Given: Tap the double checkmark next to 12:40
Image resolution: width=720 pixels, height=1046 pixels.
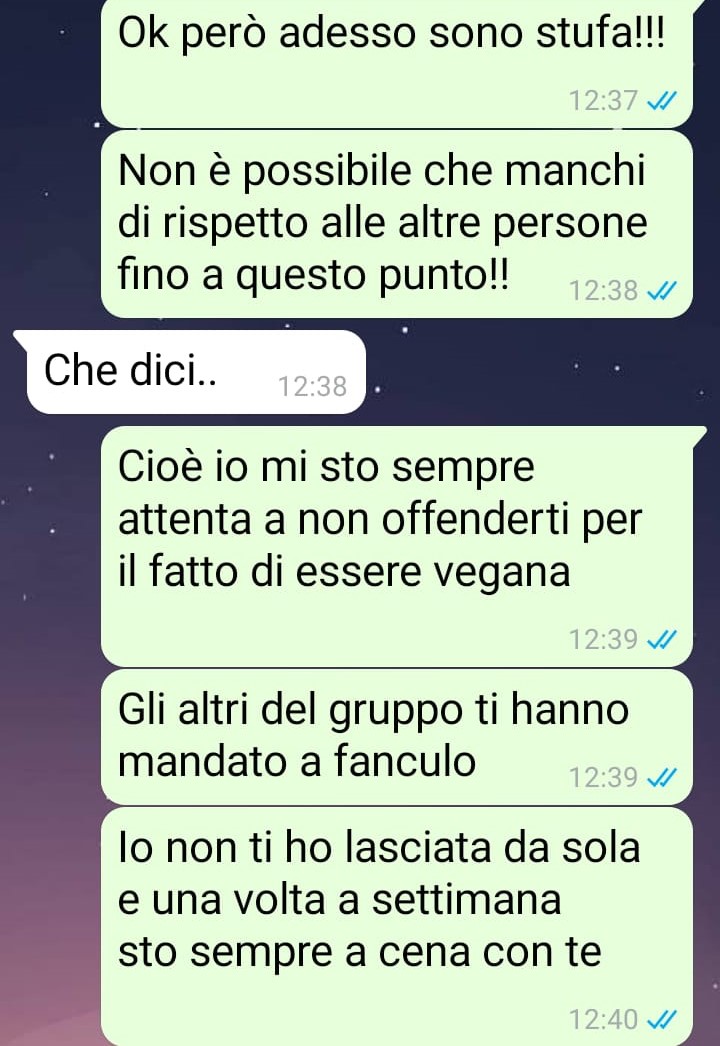Looking at the screenshot, I should click(x=663, y=1020).
